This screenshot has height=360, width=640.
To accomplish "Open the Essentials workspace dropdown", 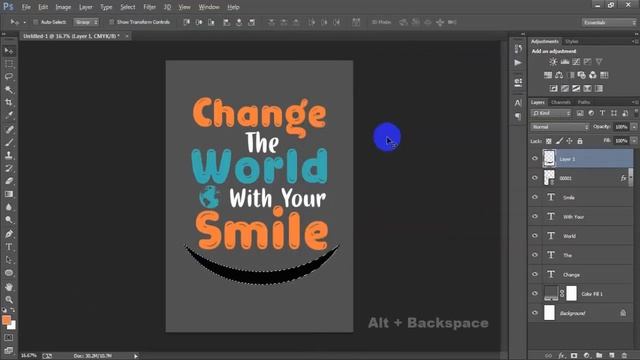I will [609, 22].
